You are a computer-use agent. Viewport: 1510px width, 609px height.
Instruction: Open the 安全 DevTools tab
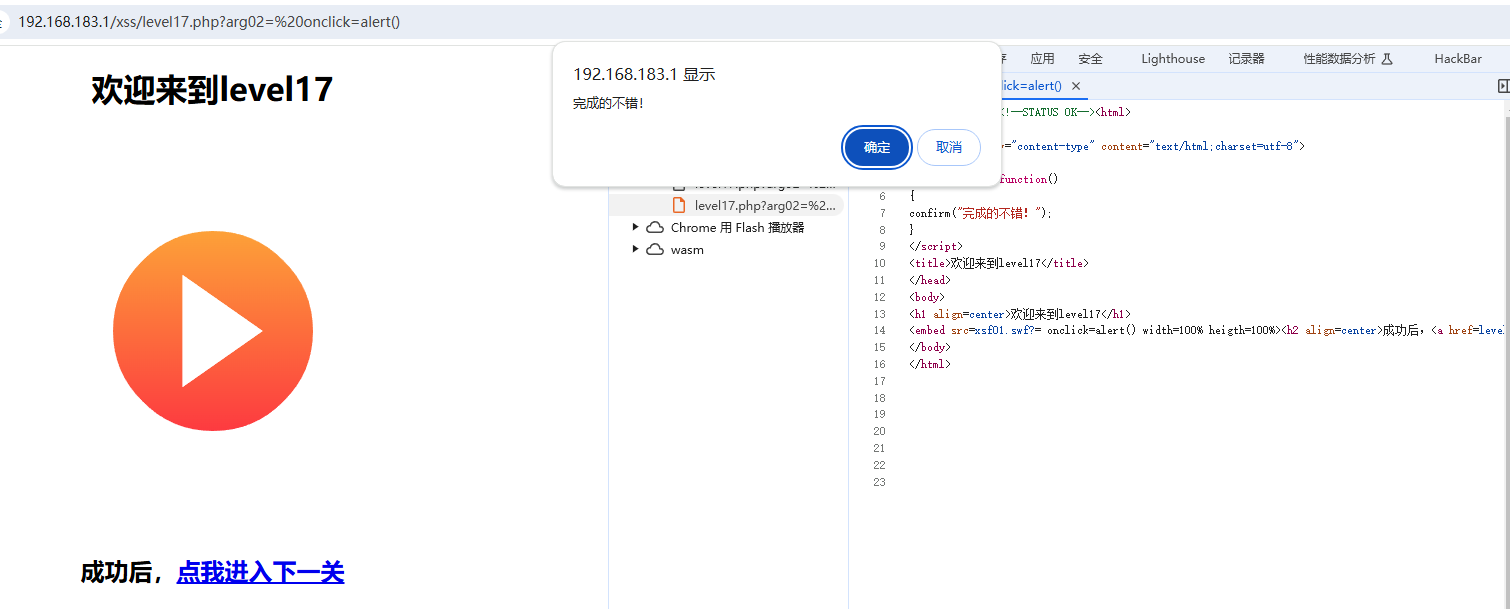point(1090,59)
